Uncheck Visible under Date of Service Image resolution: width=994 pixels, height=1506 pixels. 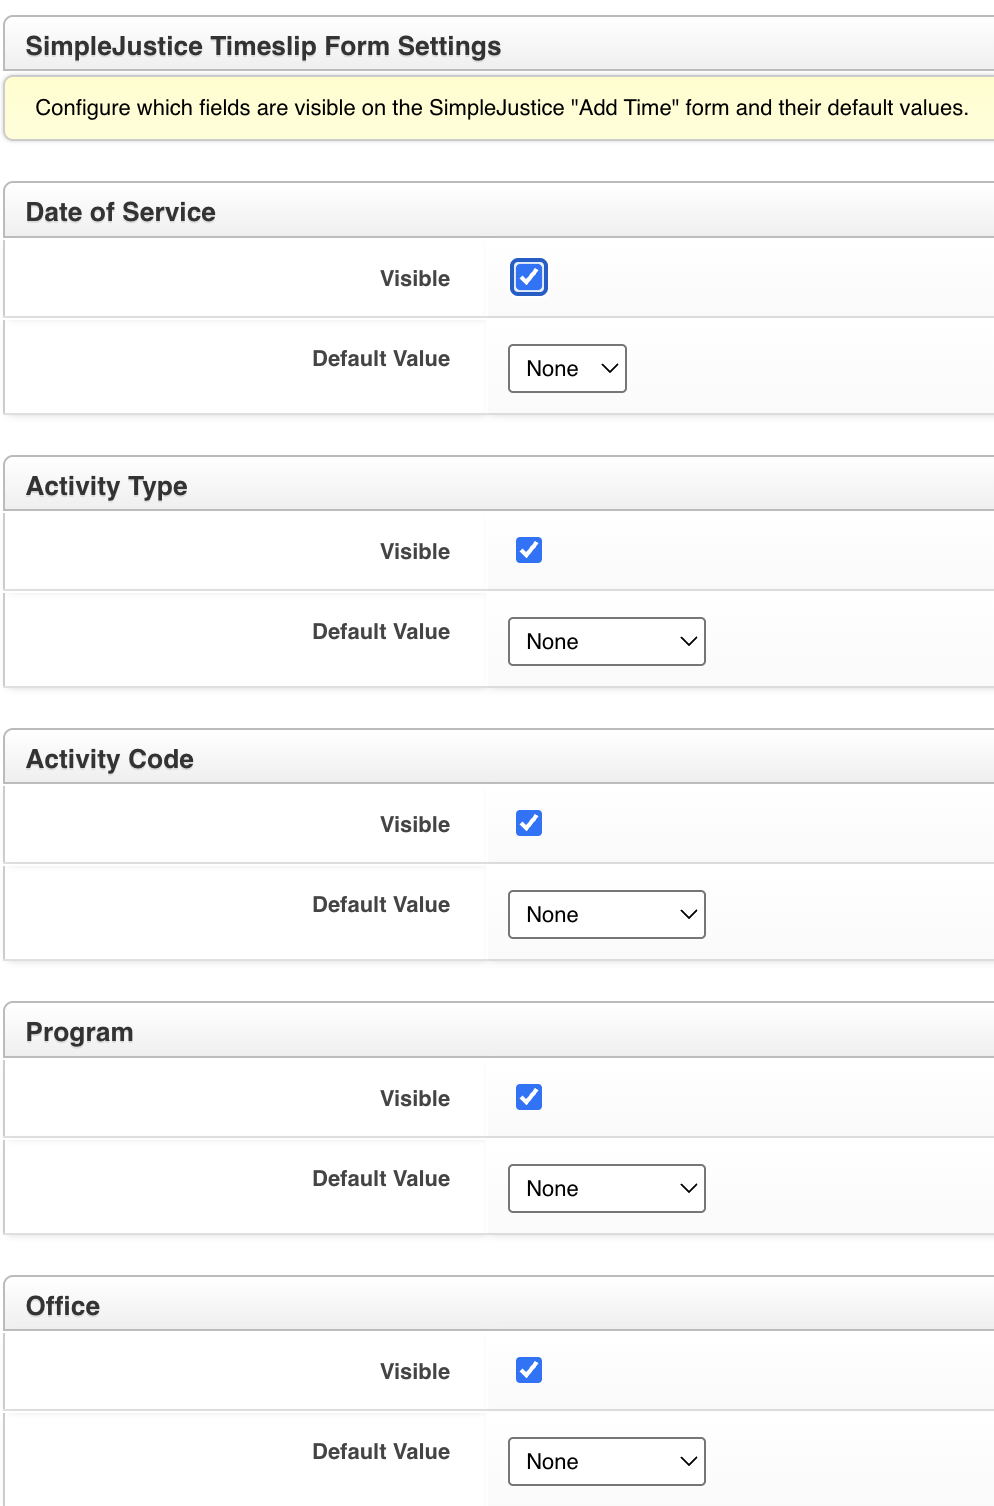(529, 277)
